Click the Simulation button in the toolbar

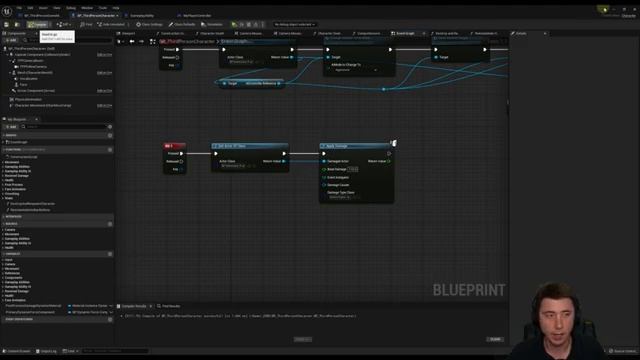coord(212,24)
